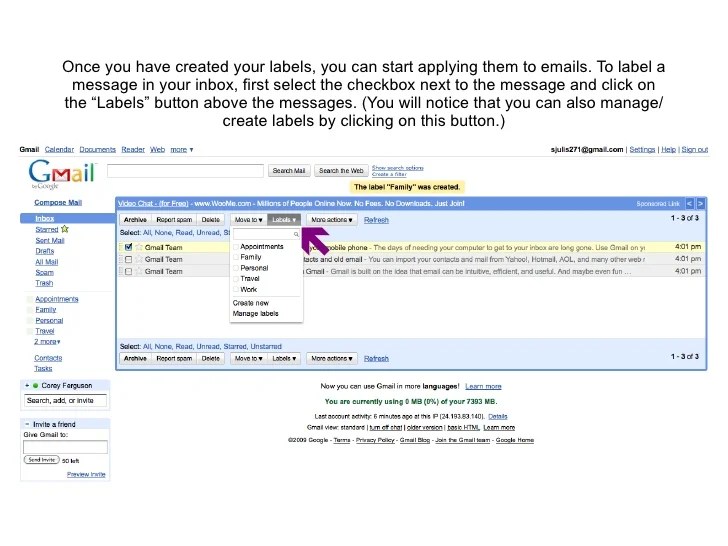The width and height of the screenshot is (728, 546).
Task: Click the star icon beside Starred
Action: click(65, 229)
